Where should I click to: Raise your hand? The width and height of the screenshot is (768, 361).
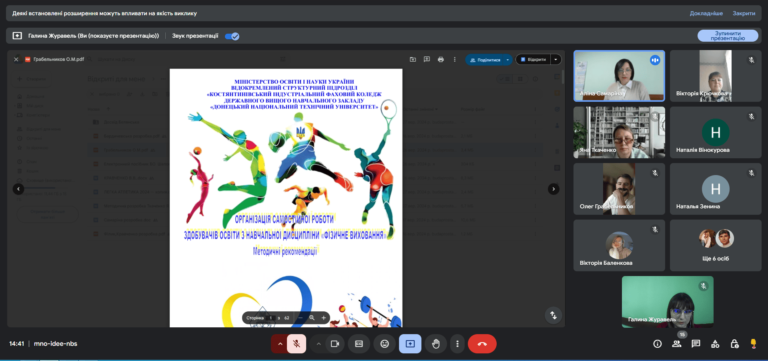[x=435, y=344]
